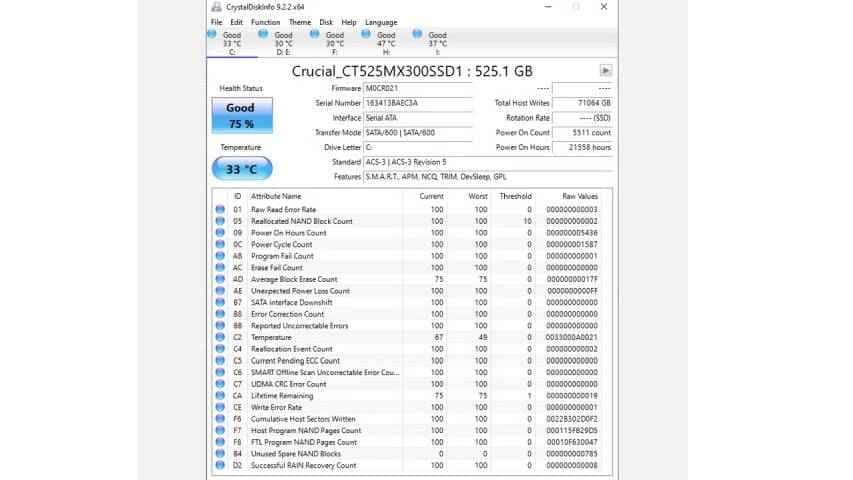853x480 pixels.
Task: Click status icon for Erase Fail Count
Action: click(220, 267)
